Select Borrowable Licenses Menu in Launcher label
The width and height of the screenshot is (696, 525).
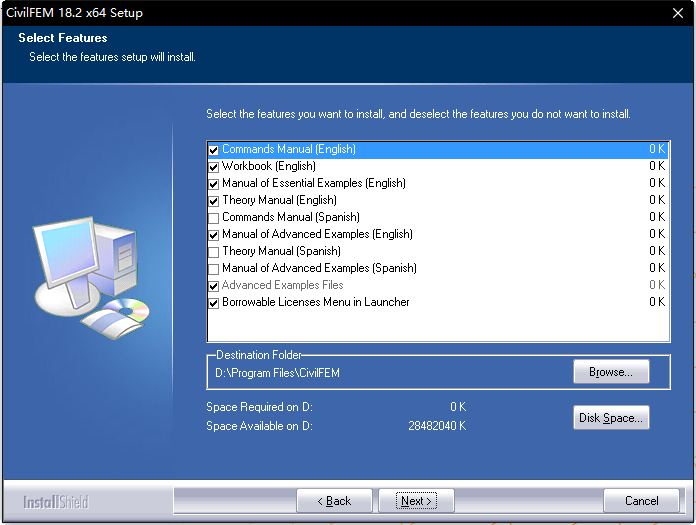[x=316, y=302]
